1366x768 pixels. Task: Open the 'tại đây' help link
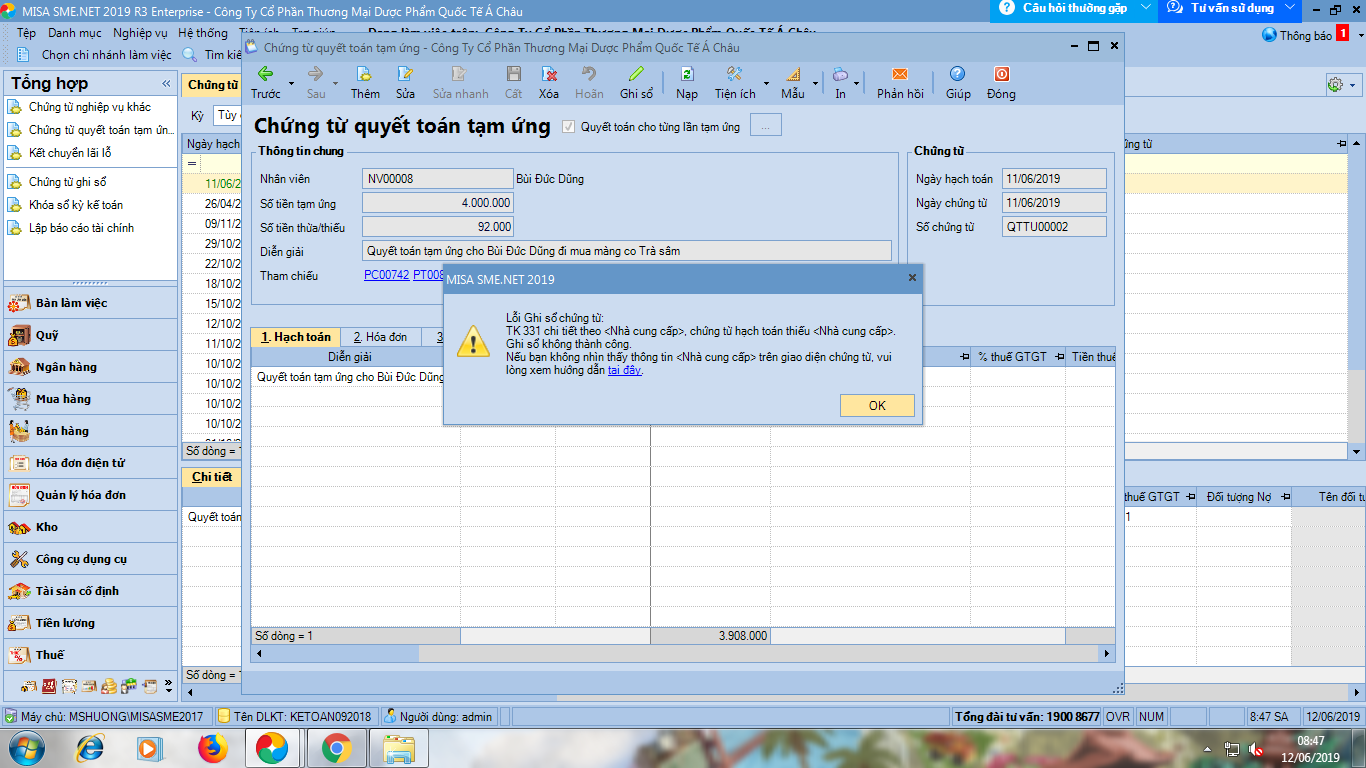point(624,370)
